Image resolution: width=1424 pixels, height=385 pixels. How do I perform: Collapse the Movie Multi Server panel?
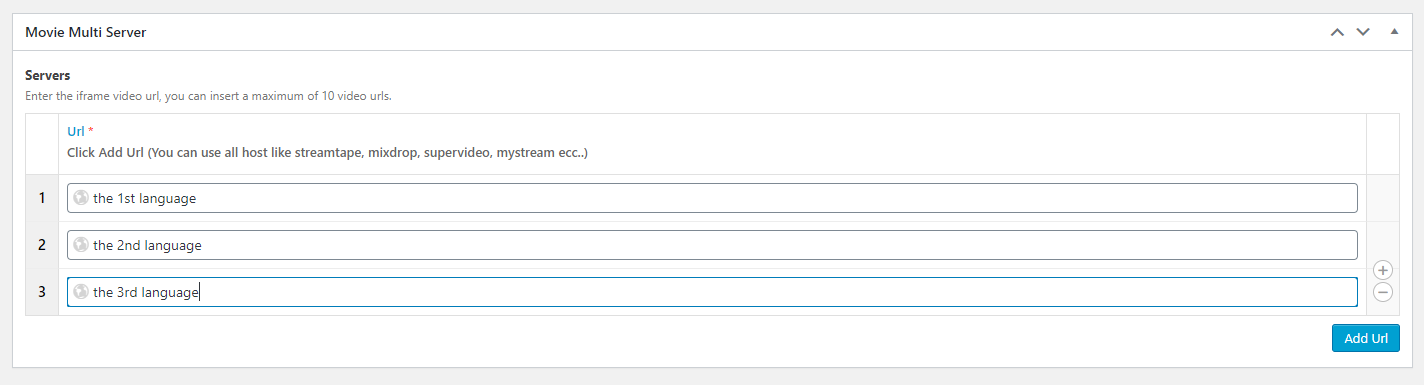(1394, 32)
